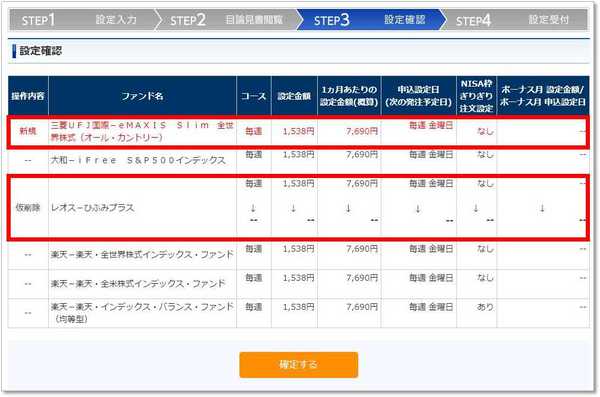Click the down arrow in ひふみプラス ボーナス月 cell
Image resolution: width=600 pixels, height=397 pixels.
pos(542,208)
